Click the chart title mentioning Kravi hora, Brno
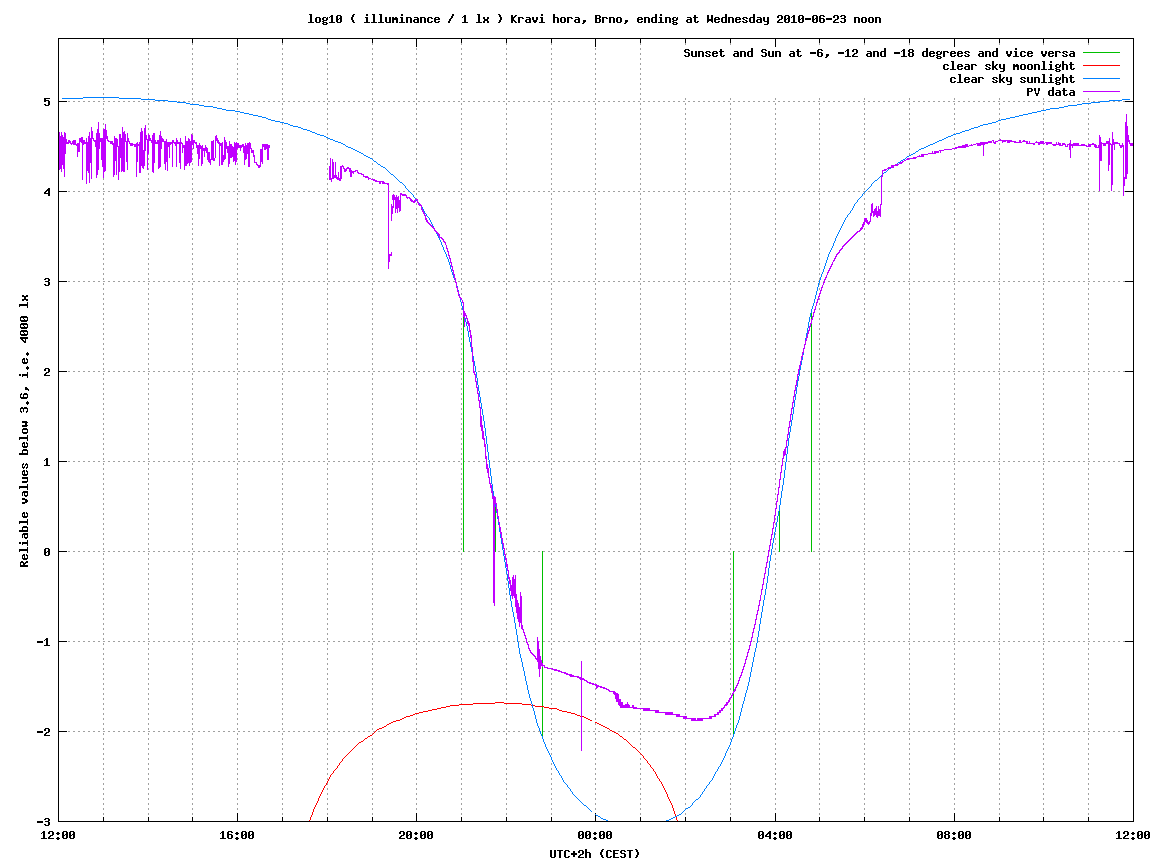The width and height of the screenshot is (1151, 863). [x=594, y=19]
